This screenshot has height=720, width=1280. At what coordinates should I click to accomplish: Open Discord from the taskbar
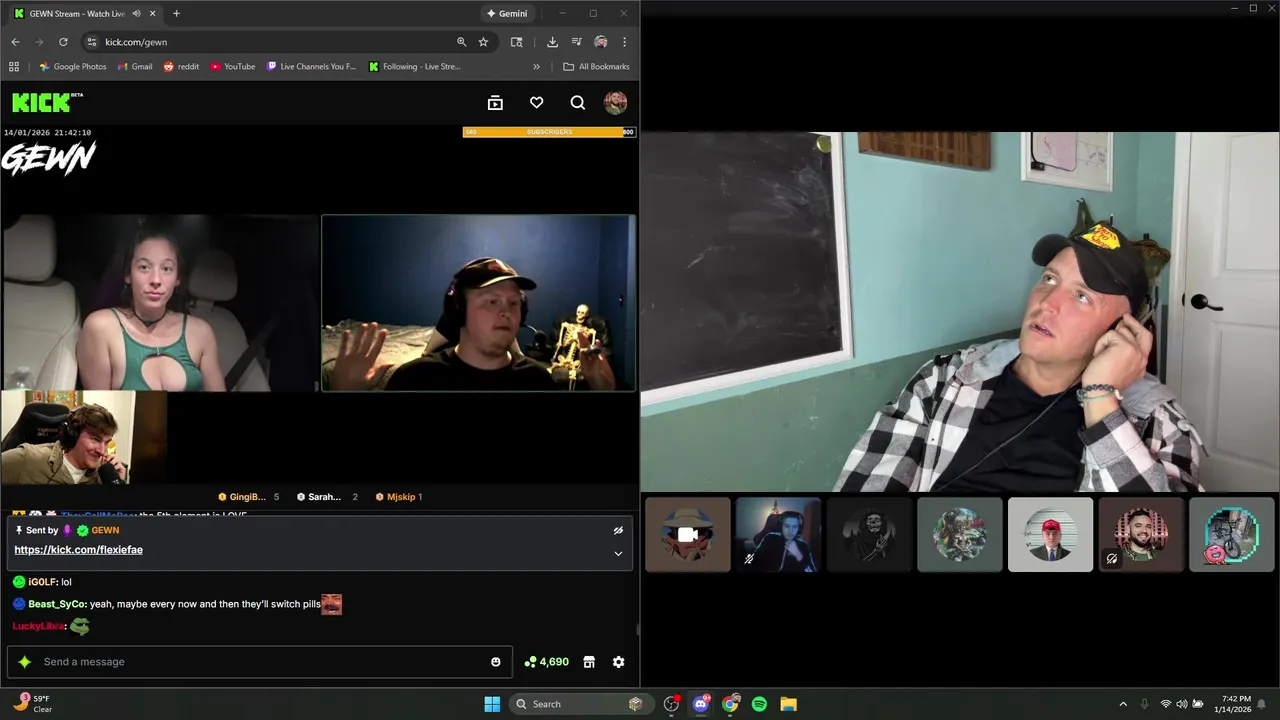[x=701, y=704]
